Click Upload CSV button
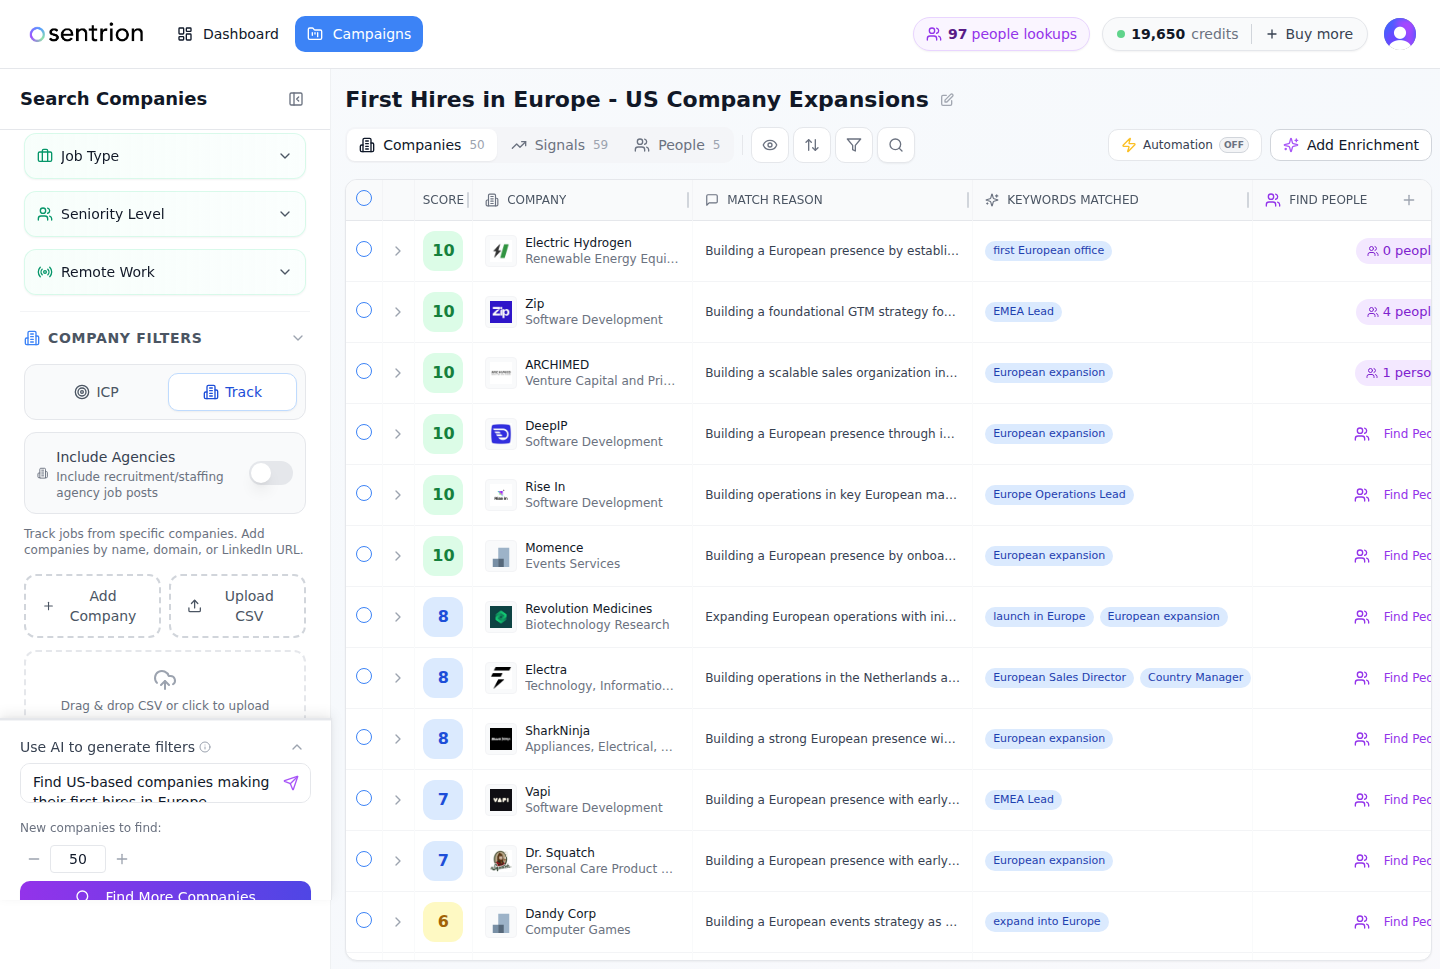Image resolution: width=1440 pixels, height=969 pixels. [x=238, y=606]
